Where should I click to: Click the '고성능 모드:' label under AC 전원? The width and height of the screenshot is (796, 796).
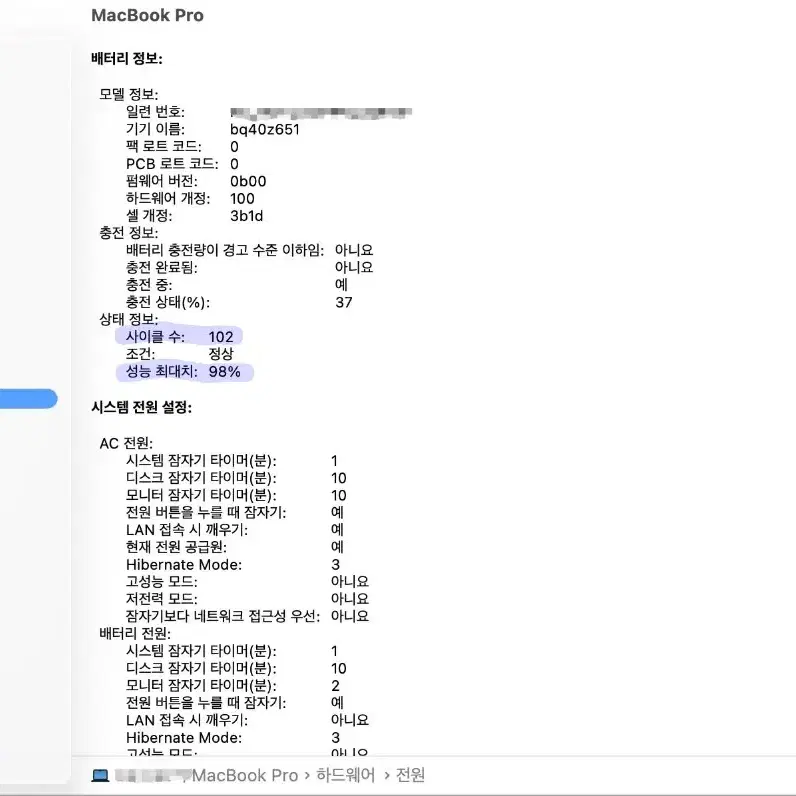[x=161, y=582]
